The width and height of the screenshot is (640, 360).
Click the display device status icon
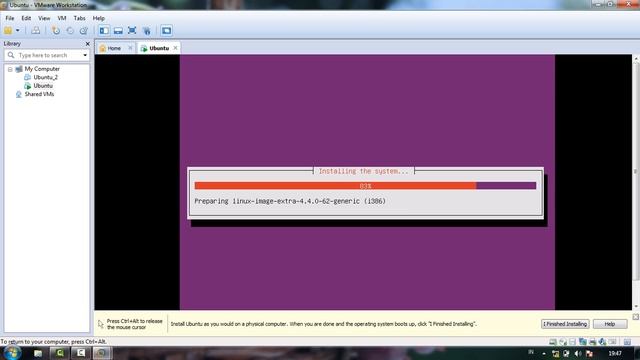612,342
